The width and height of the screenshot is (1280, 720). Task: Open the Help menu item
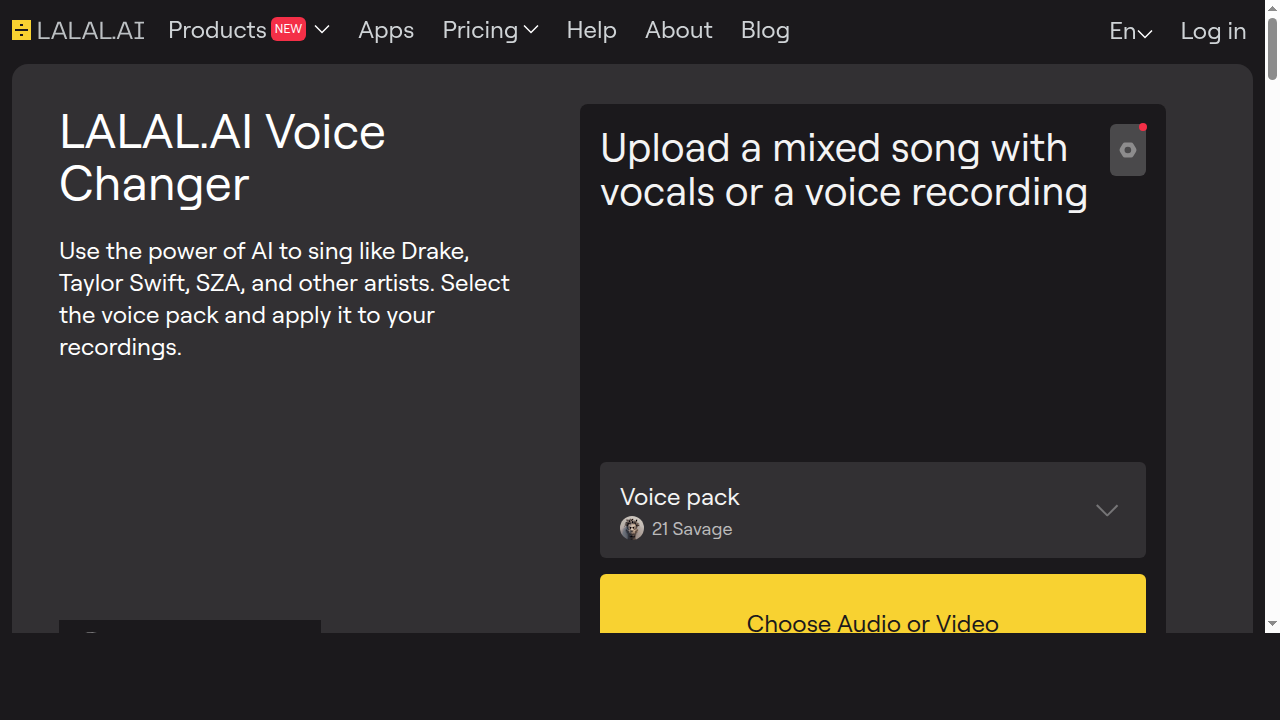(x=591, y=30)
